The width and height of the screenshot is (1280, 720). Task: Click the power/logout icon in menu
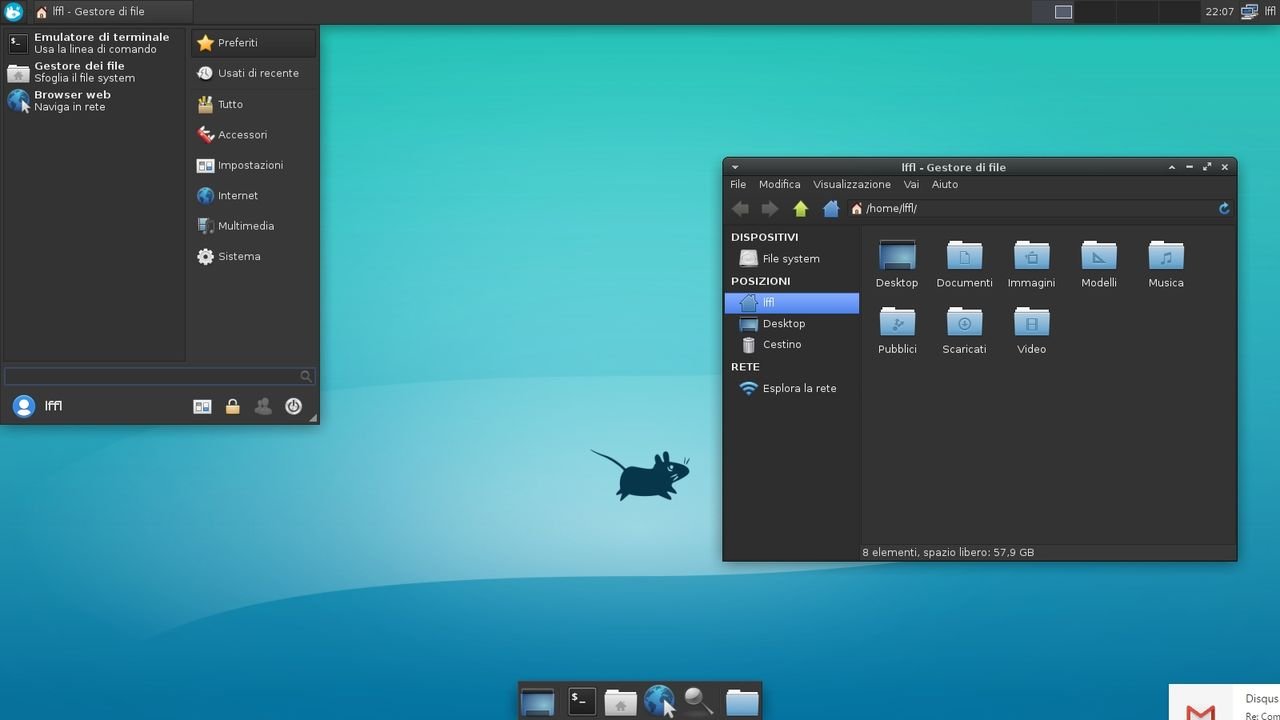[293, 406]
